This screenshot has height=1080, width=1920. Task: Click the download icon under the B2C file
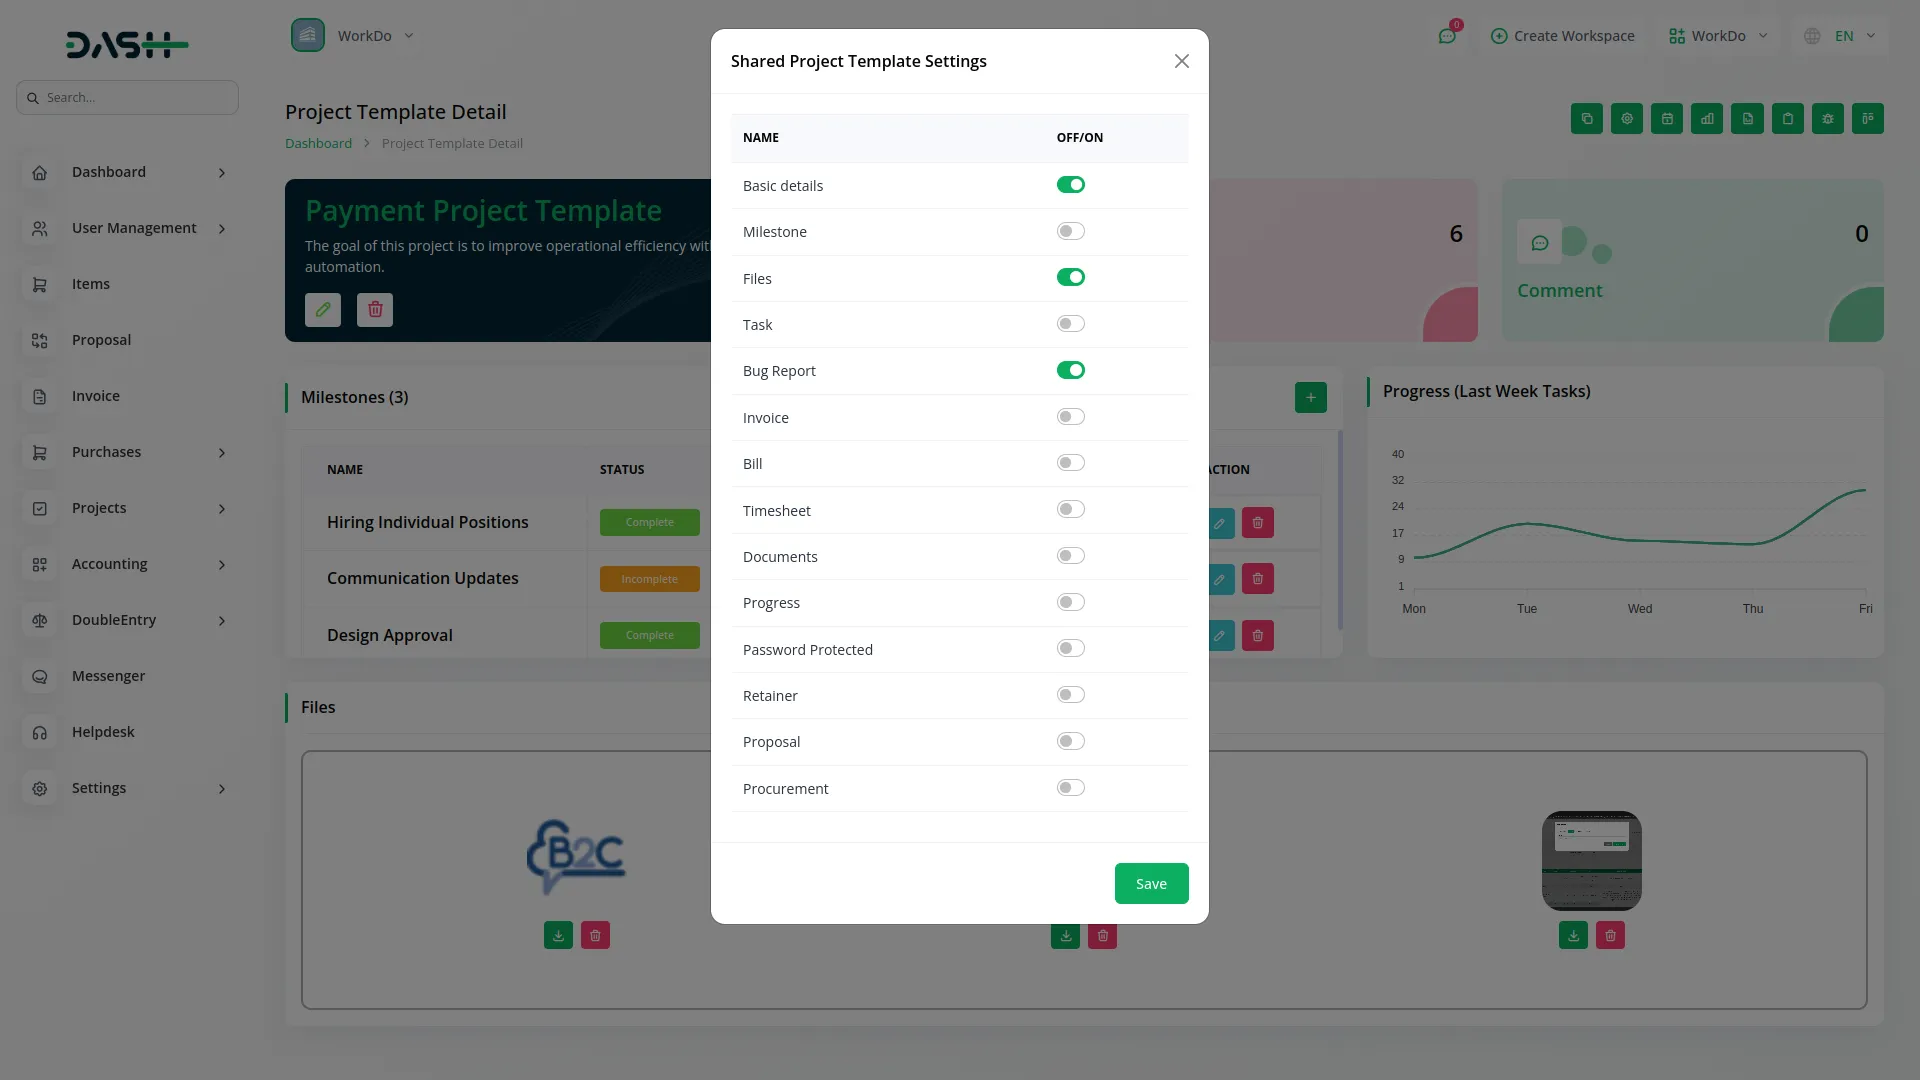click(558, 935)
